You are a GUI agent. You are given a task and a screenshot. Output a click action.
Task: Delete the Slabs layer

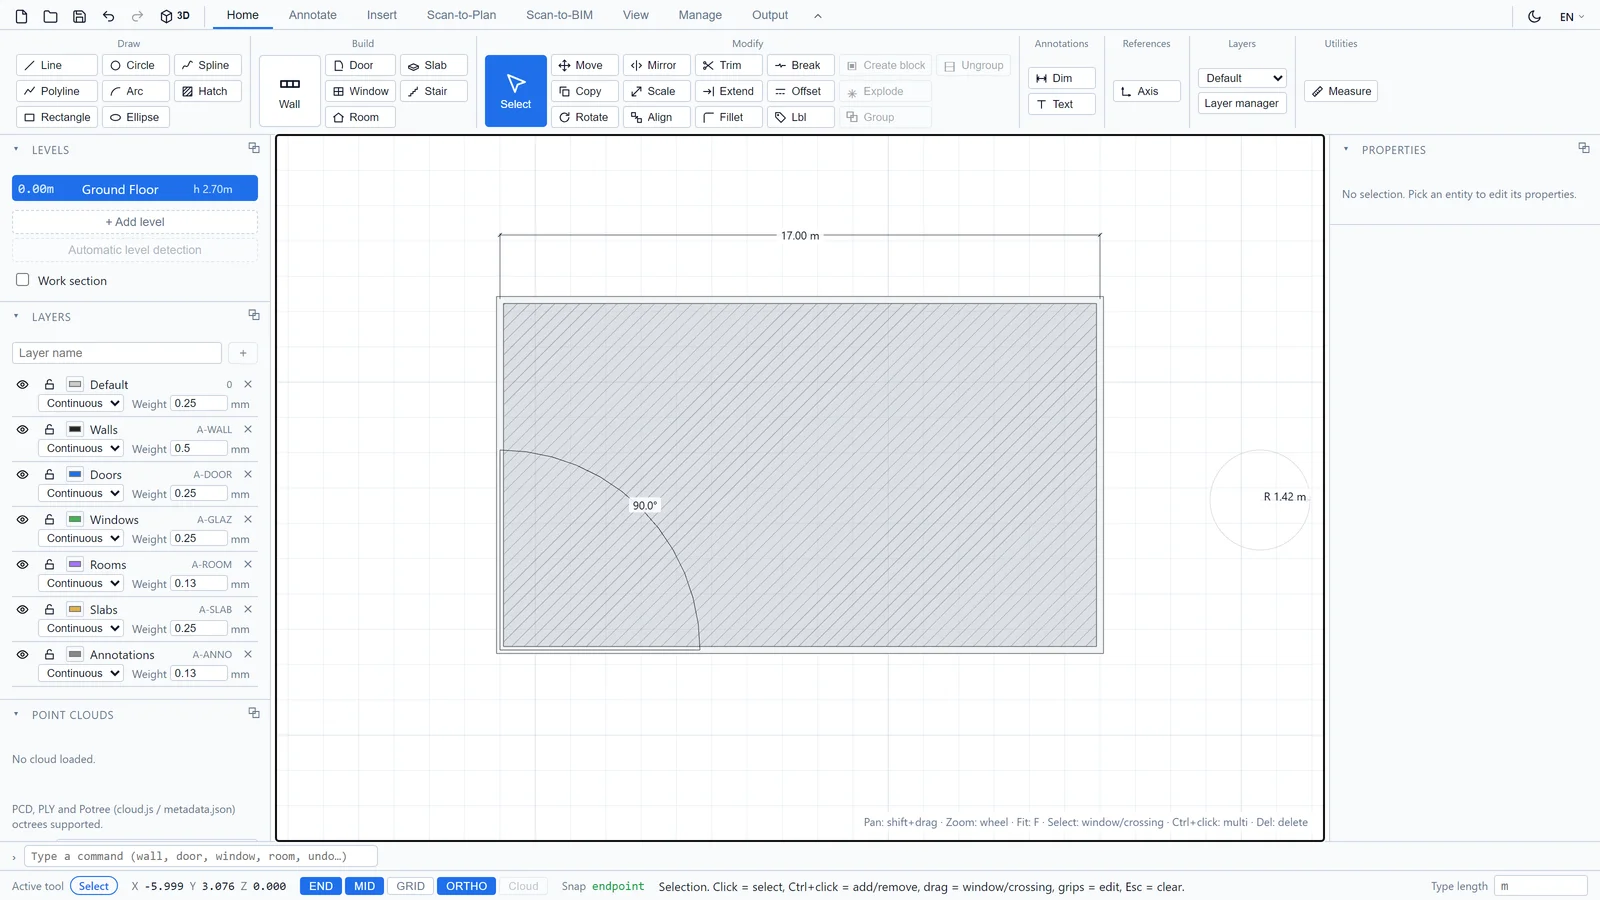pyautogui.click(x=248, y=609)
